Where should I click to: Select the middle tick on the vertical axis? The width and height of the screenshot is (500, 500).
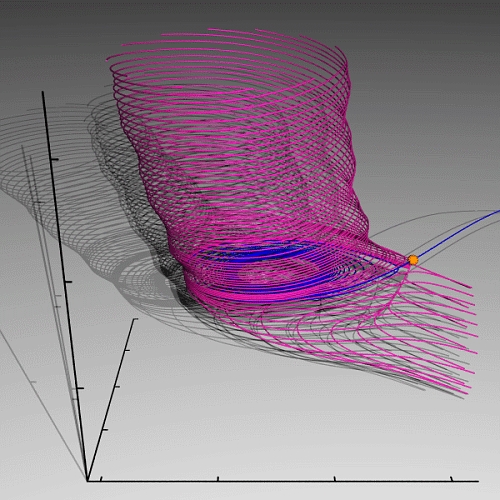pos(68,282)
